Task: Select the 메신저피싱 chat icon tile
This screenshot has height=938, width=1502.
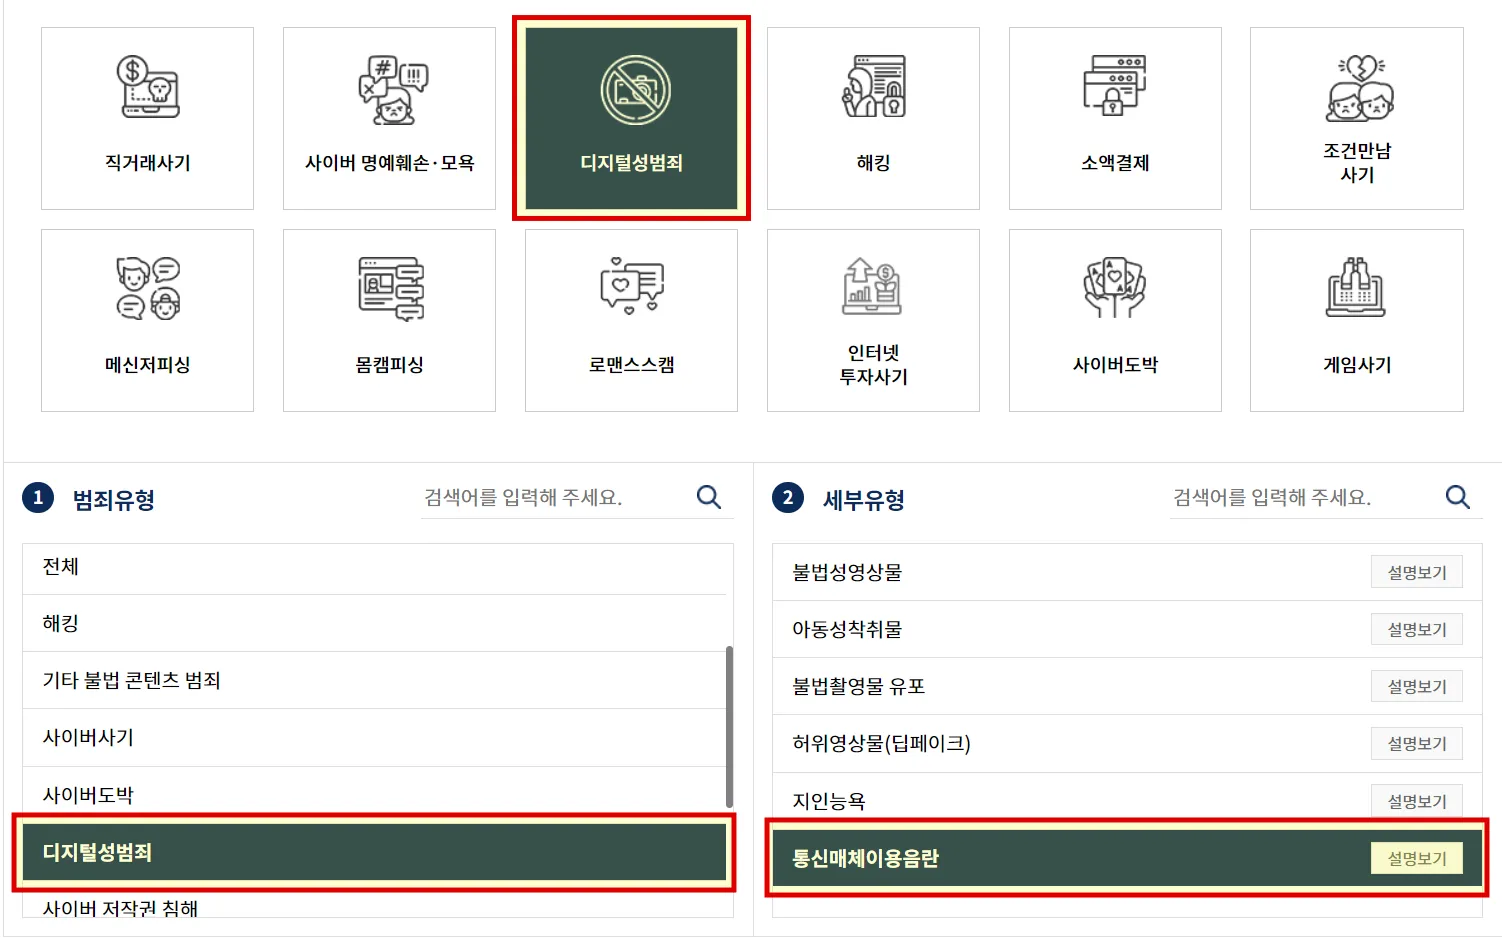Action: (147, 320)
